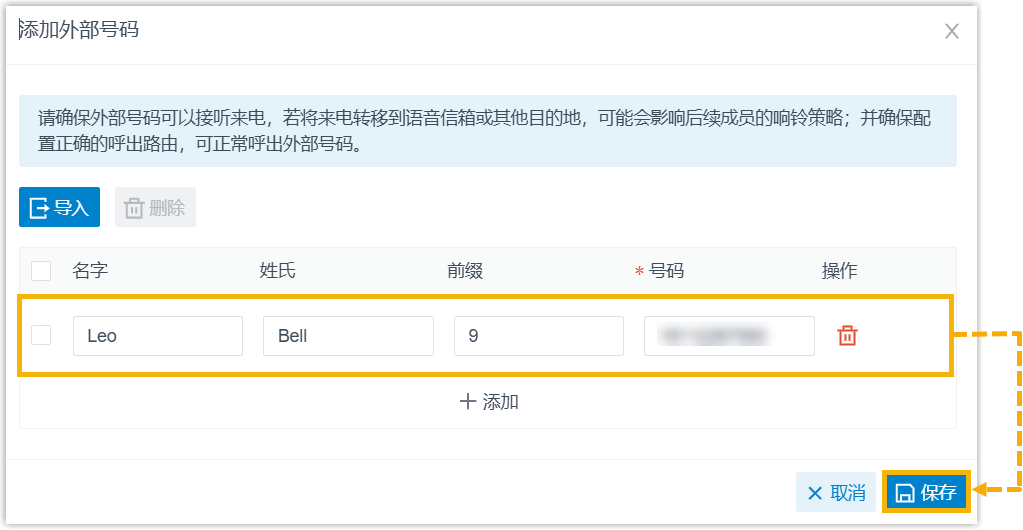1023x530 pixels.
Task: Click the blue notice banner text
Action: 485,131
